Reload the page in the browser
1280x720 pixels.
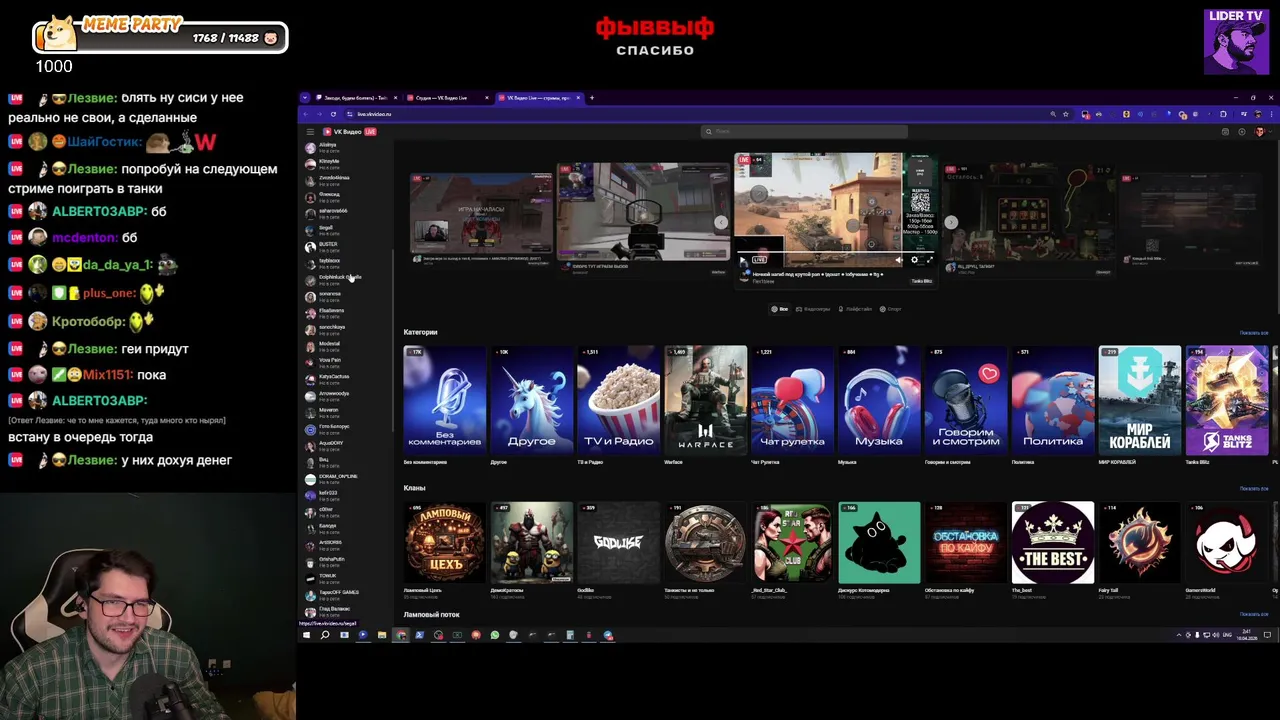click(x=333, y=114)
